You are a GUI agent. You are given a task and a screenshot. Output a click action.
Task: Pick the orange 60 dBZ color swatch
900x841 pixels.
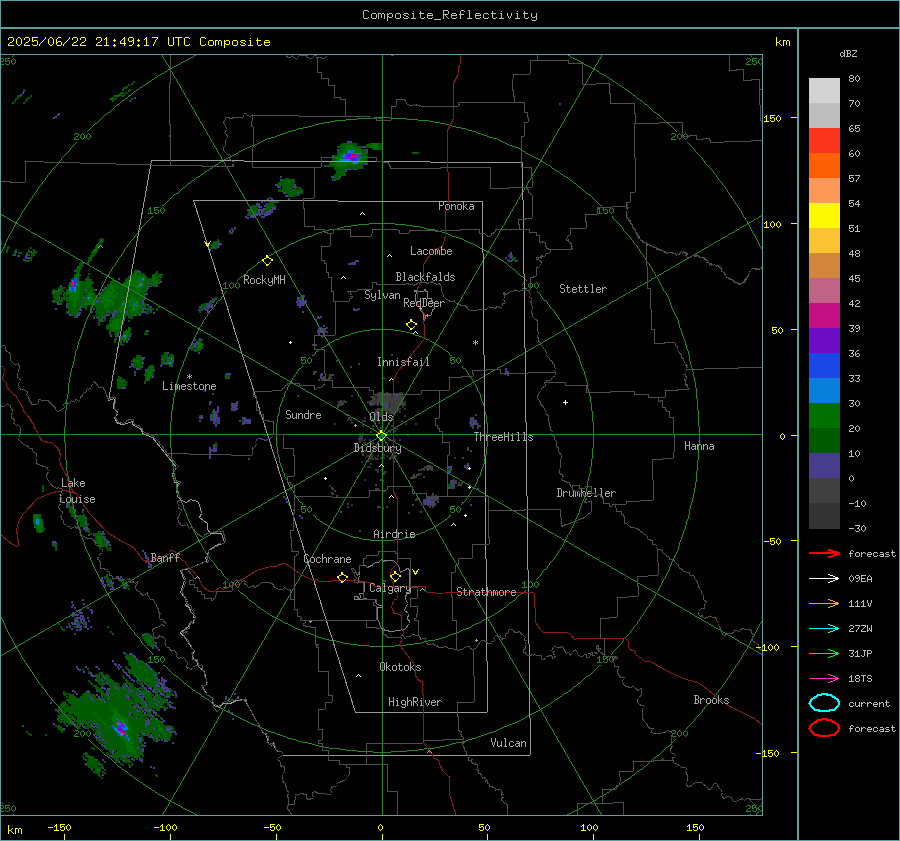824,165
